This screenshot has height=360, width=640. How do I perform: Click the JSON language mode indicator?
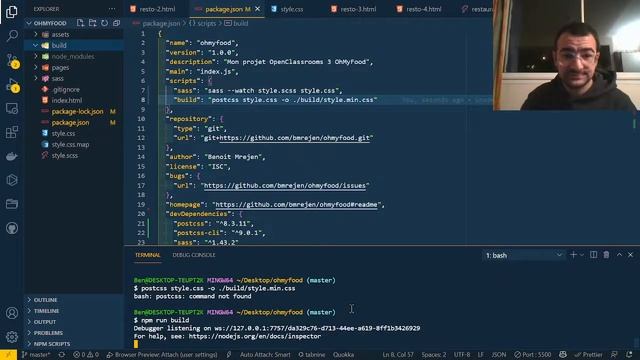click(x=498, y=355)
